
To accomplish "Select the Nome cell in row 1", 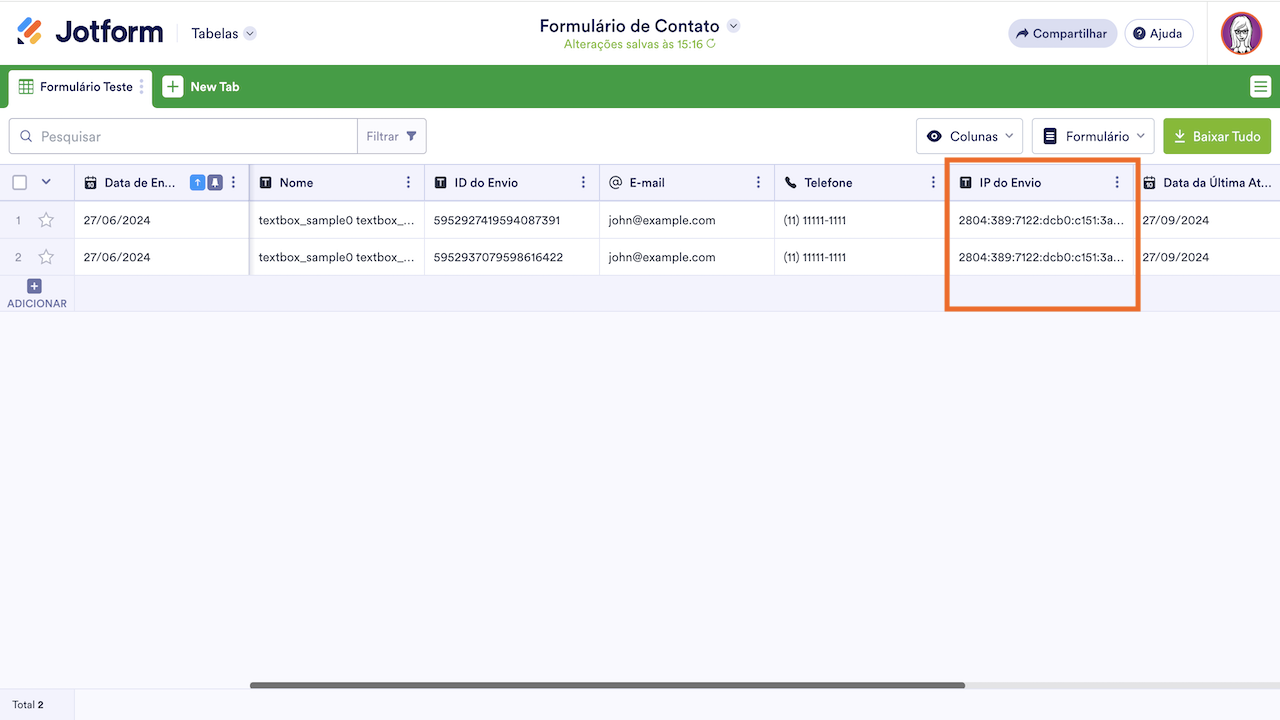I will click(x=337, y=220).
